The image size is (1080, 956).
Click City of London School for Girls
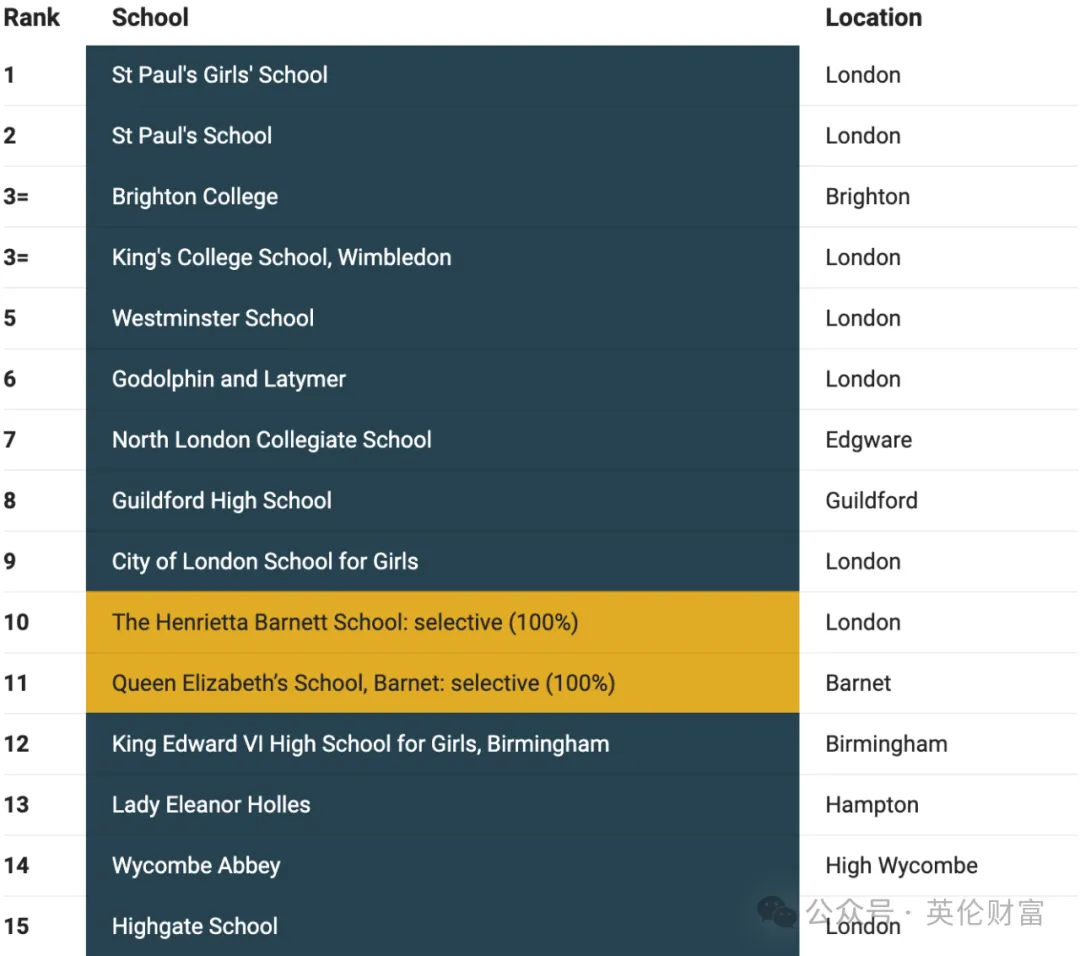[x=265, y=561]
